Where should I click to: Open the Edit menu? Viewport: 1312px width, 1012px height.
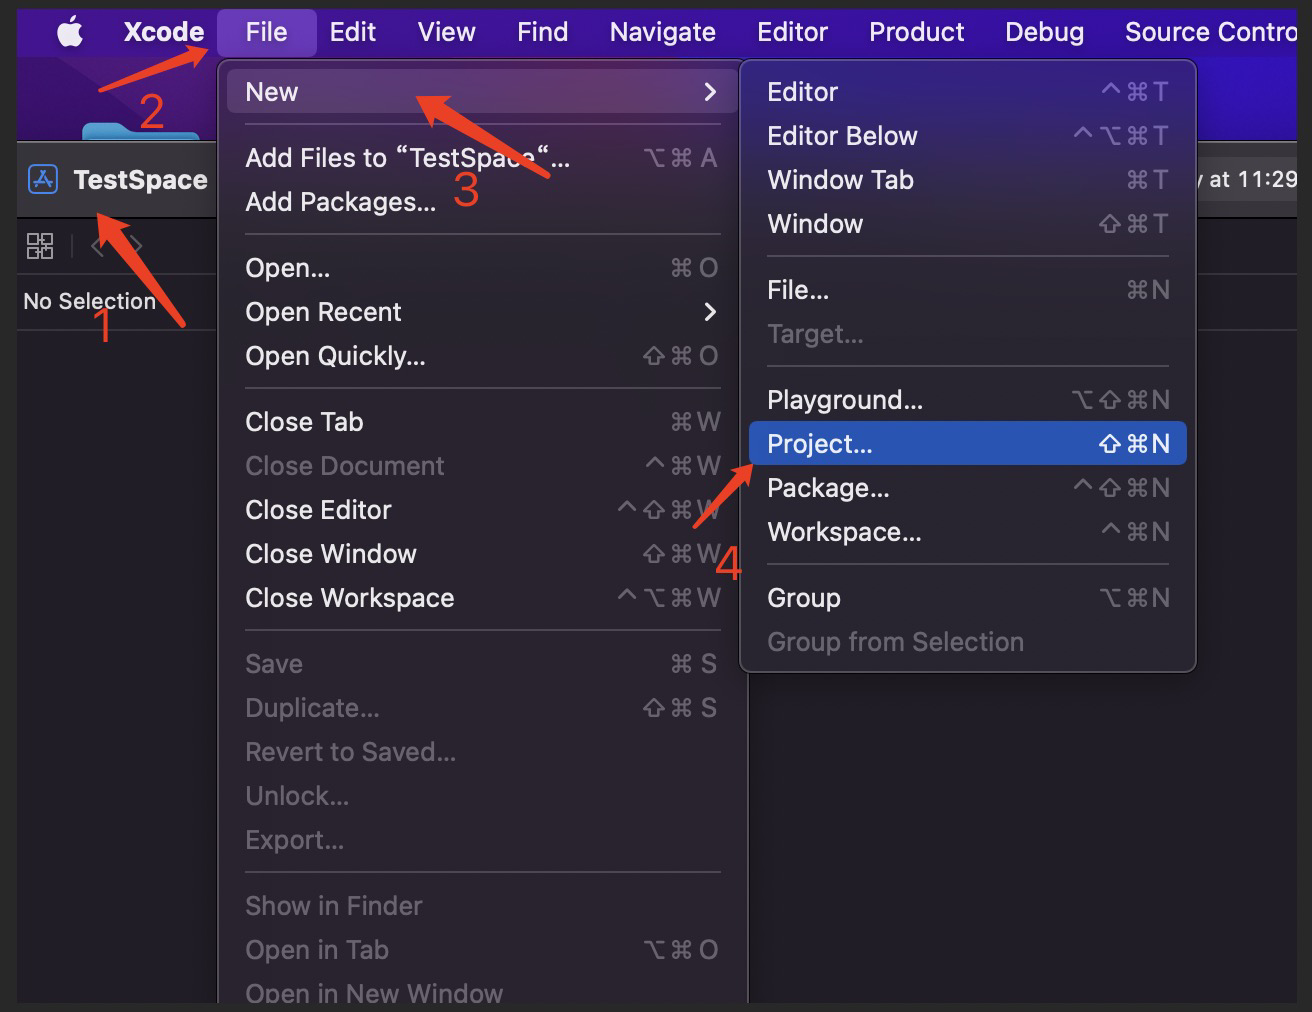[x=352, y=32]
